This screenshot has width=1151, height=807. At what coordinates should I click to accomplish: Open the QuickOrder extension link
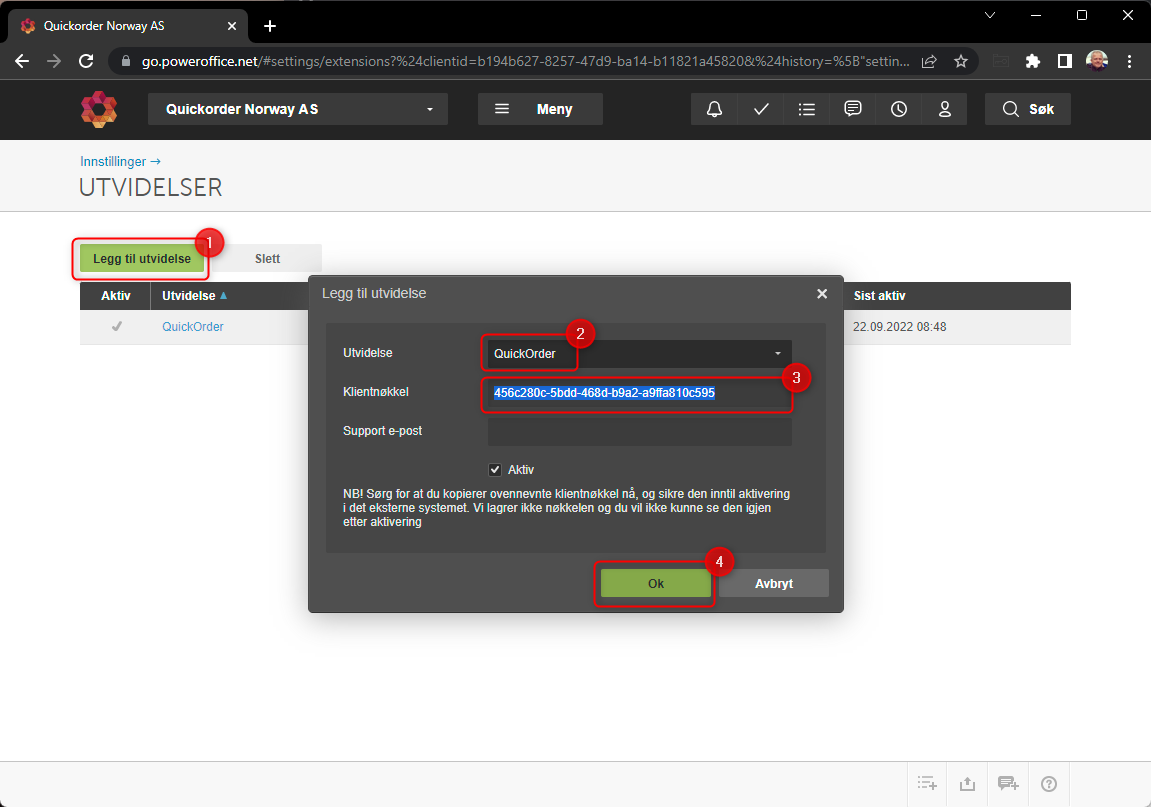[192, 327]
